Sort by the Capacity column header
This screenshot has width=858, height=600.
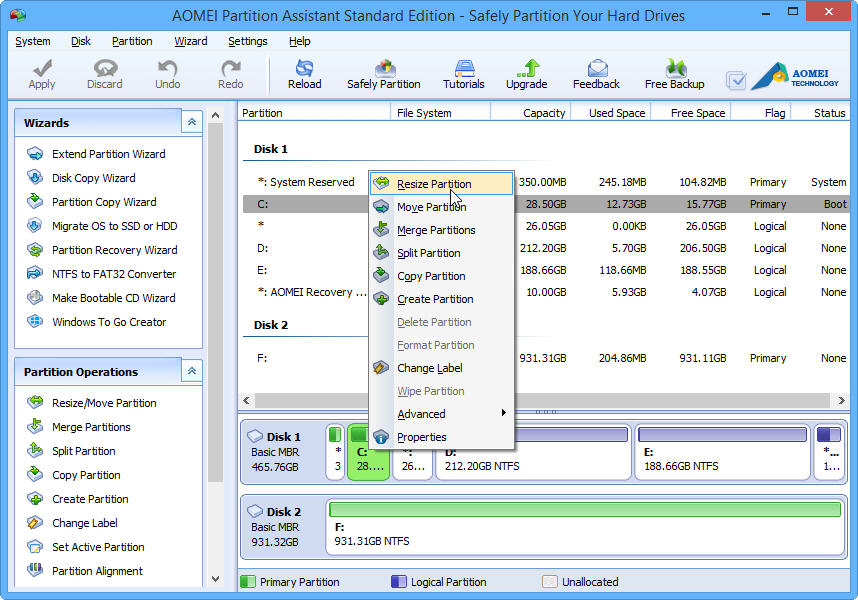point(530,113)
